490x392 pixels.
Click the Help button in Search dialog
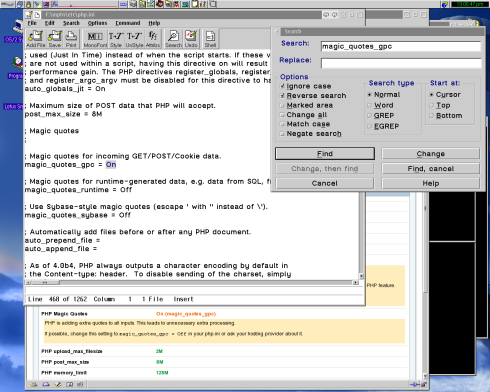point(431,183)
